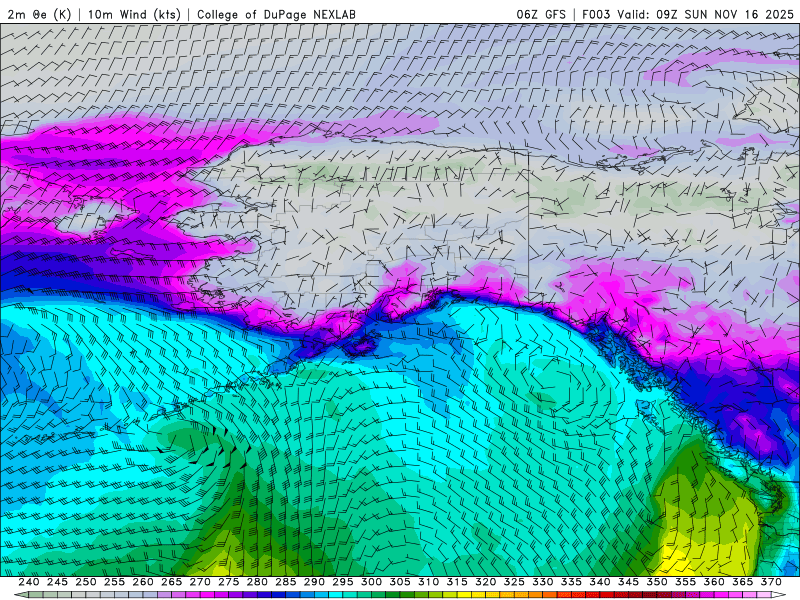Select the 370 legend value

771,582
